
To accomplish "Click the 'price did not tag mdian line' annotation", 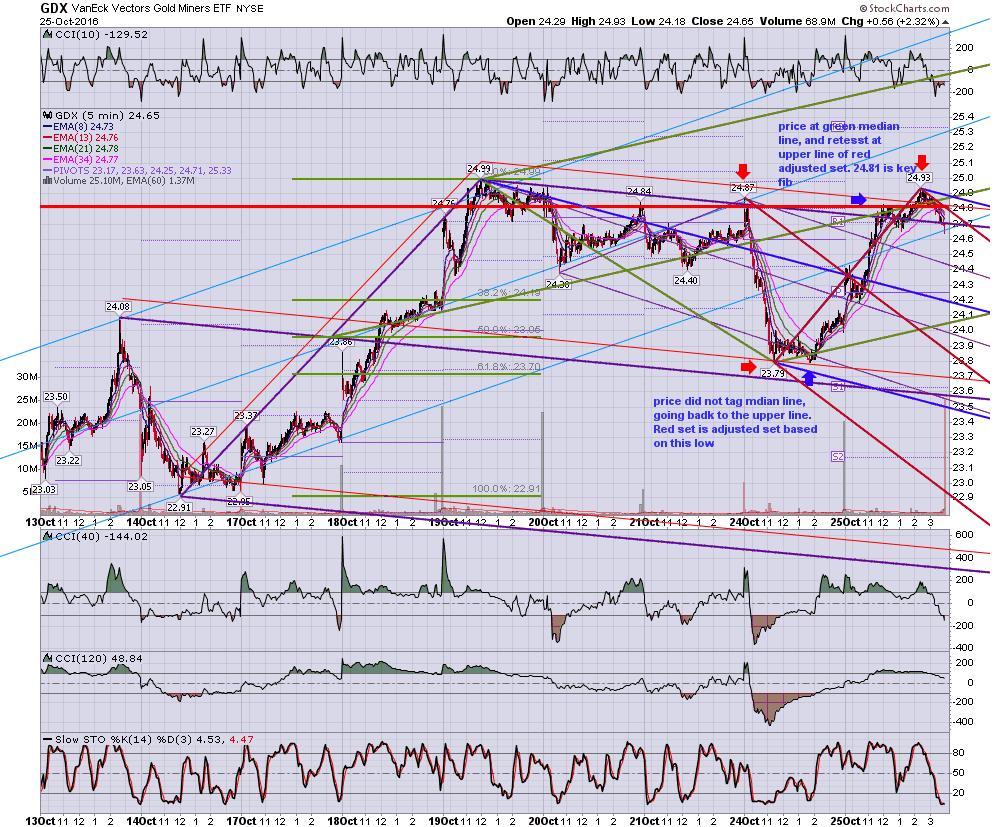I will [x=736, y=422].
